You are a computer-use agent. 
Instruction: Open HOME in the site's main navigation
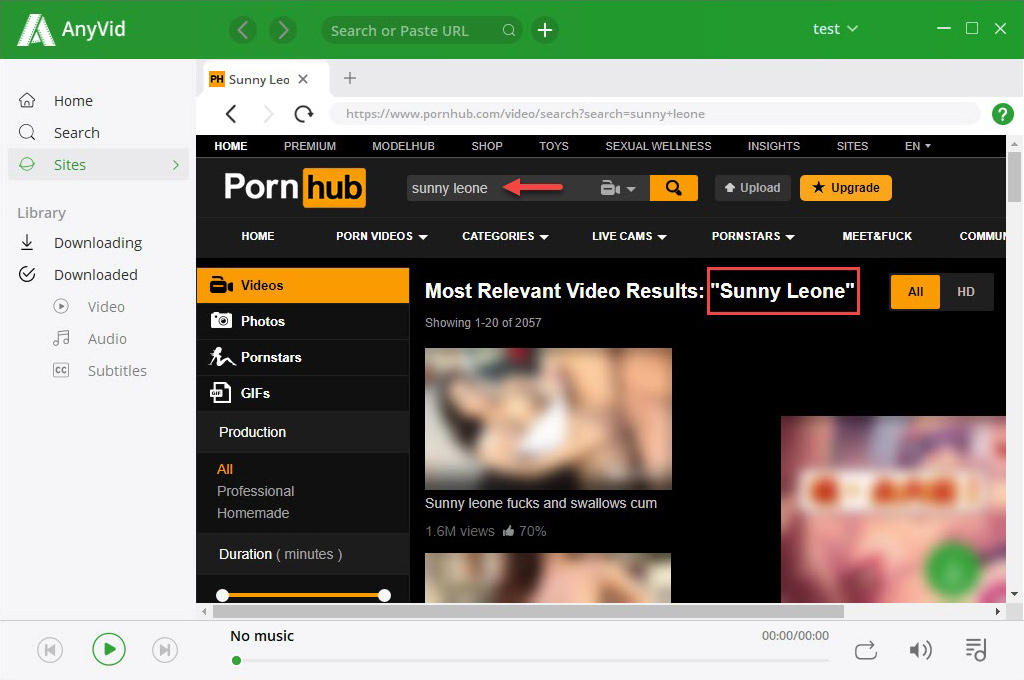click(x=258, y=236)
